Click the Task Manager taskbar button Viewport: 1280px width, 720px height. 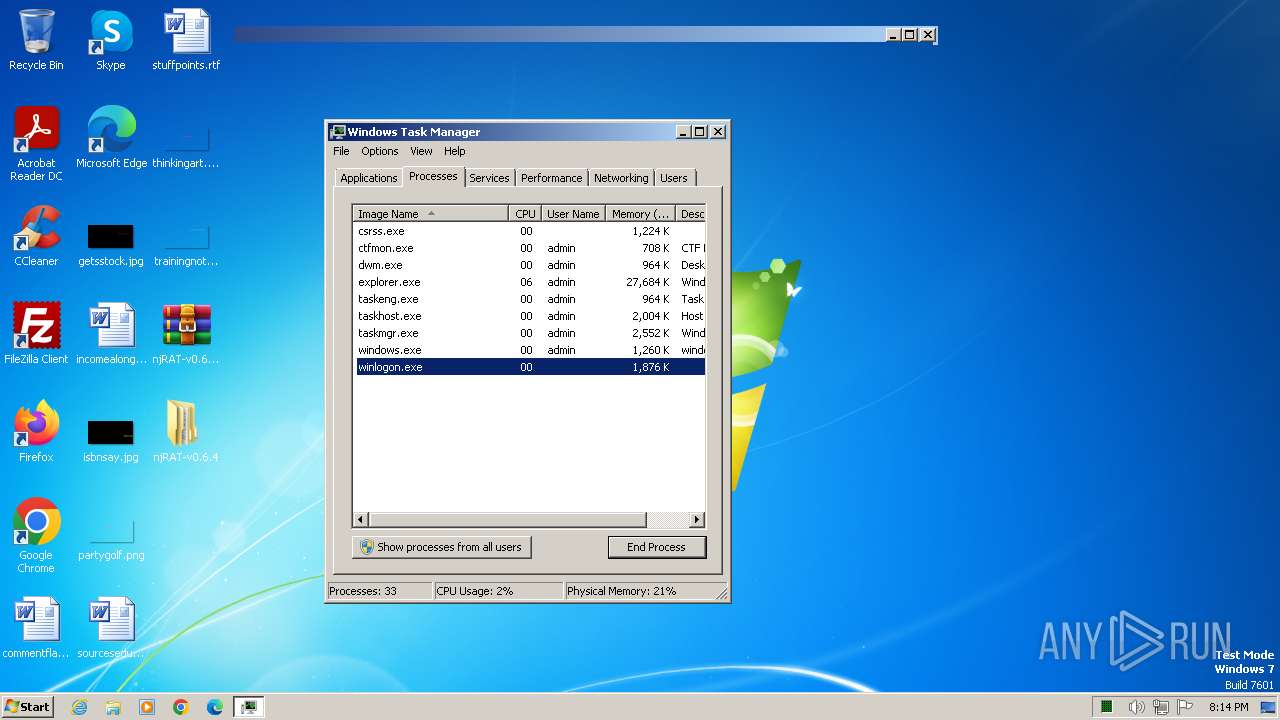click(x=248, y=707)
